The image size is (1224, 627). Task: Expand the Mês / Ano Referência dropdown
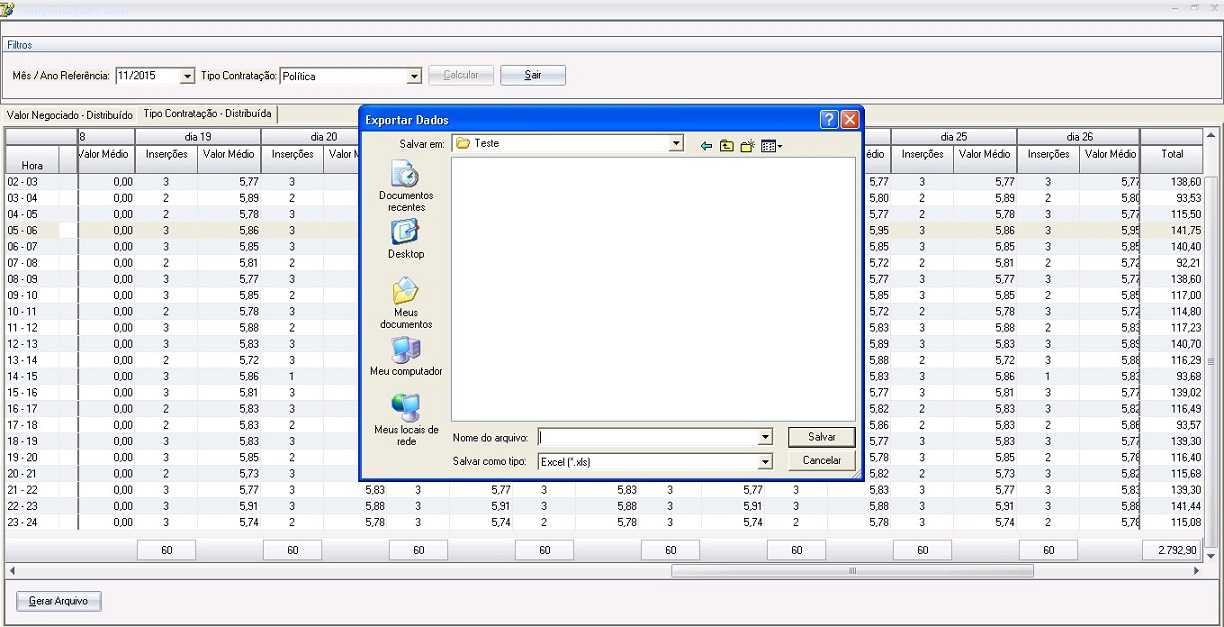click(187, 76)
